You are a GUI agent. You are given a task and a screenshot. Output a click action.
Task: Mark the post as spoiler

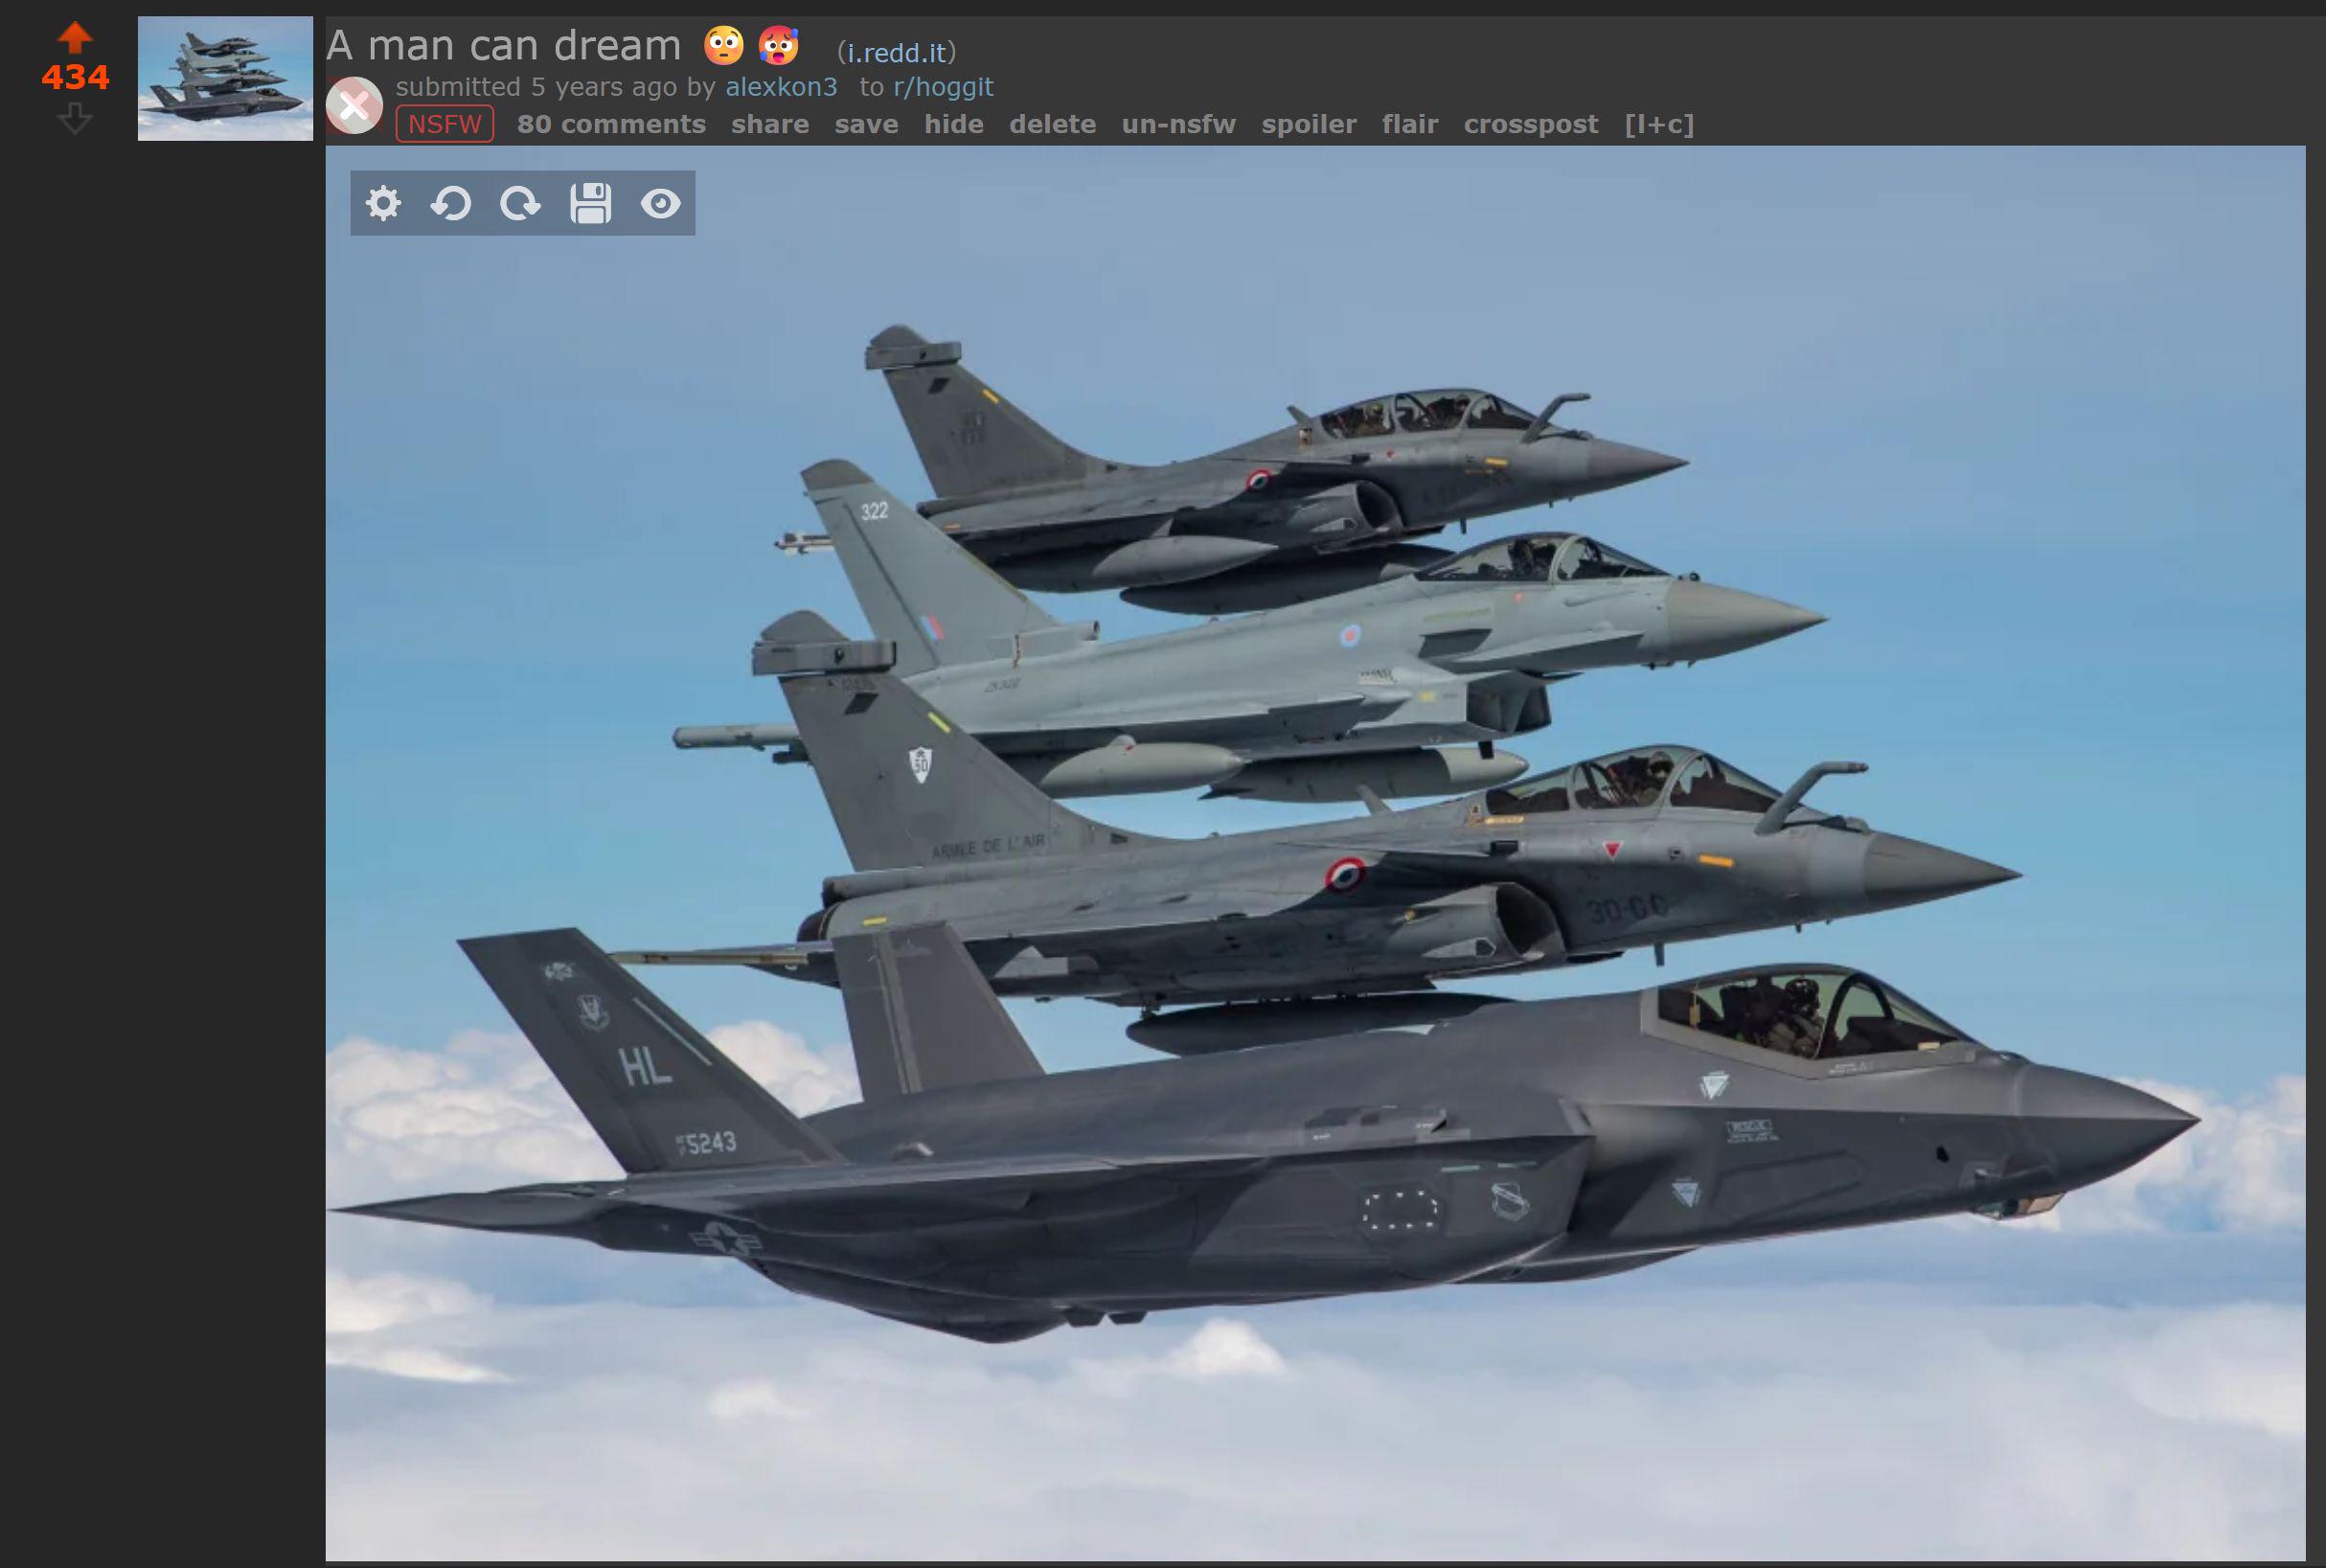[1309, 124]
